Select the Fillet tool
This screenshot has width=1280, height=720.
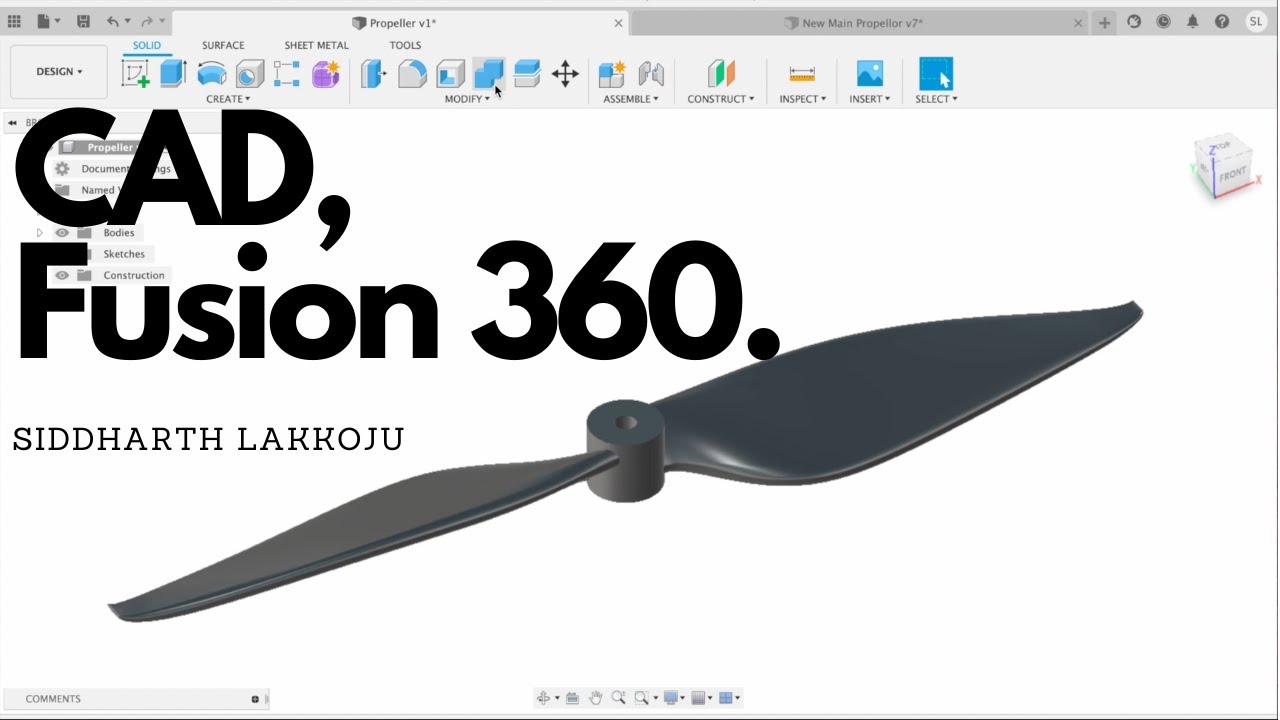(412, 73)
